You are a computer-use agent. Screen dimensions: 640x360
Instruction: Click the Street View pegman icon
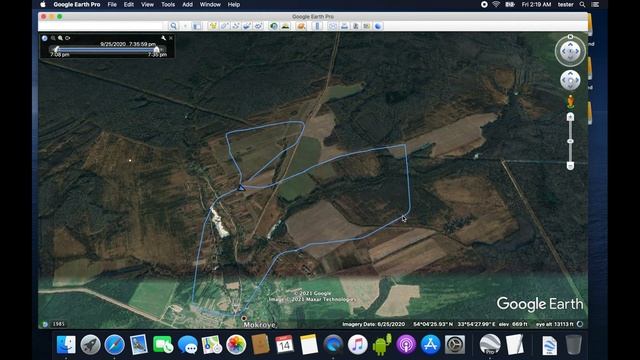pyautogui.click(x=570, y=102)
